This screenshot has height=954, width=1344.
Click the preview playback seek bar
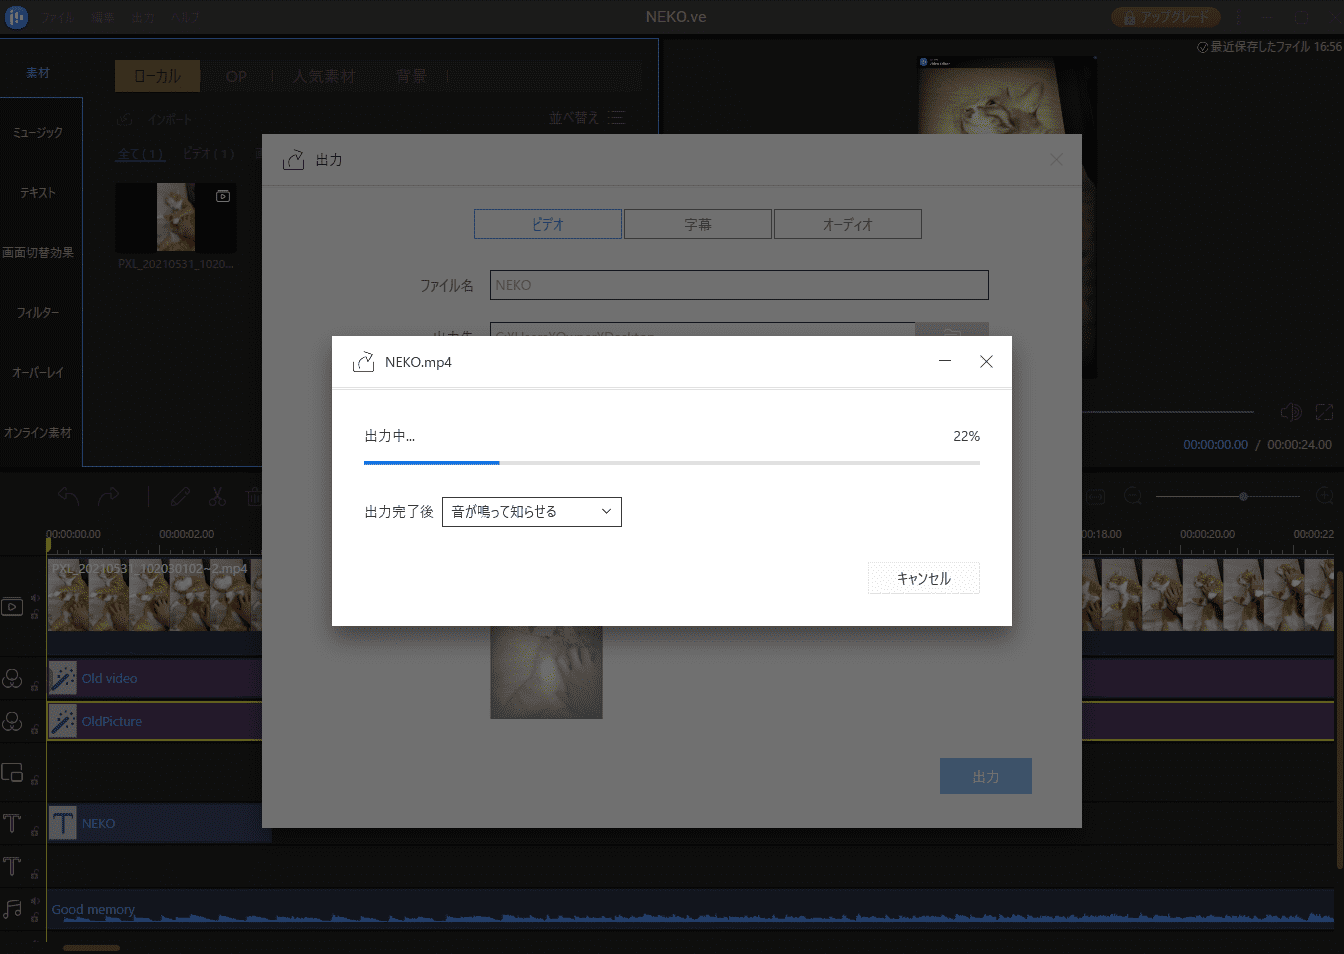(1167, 411)
